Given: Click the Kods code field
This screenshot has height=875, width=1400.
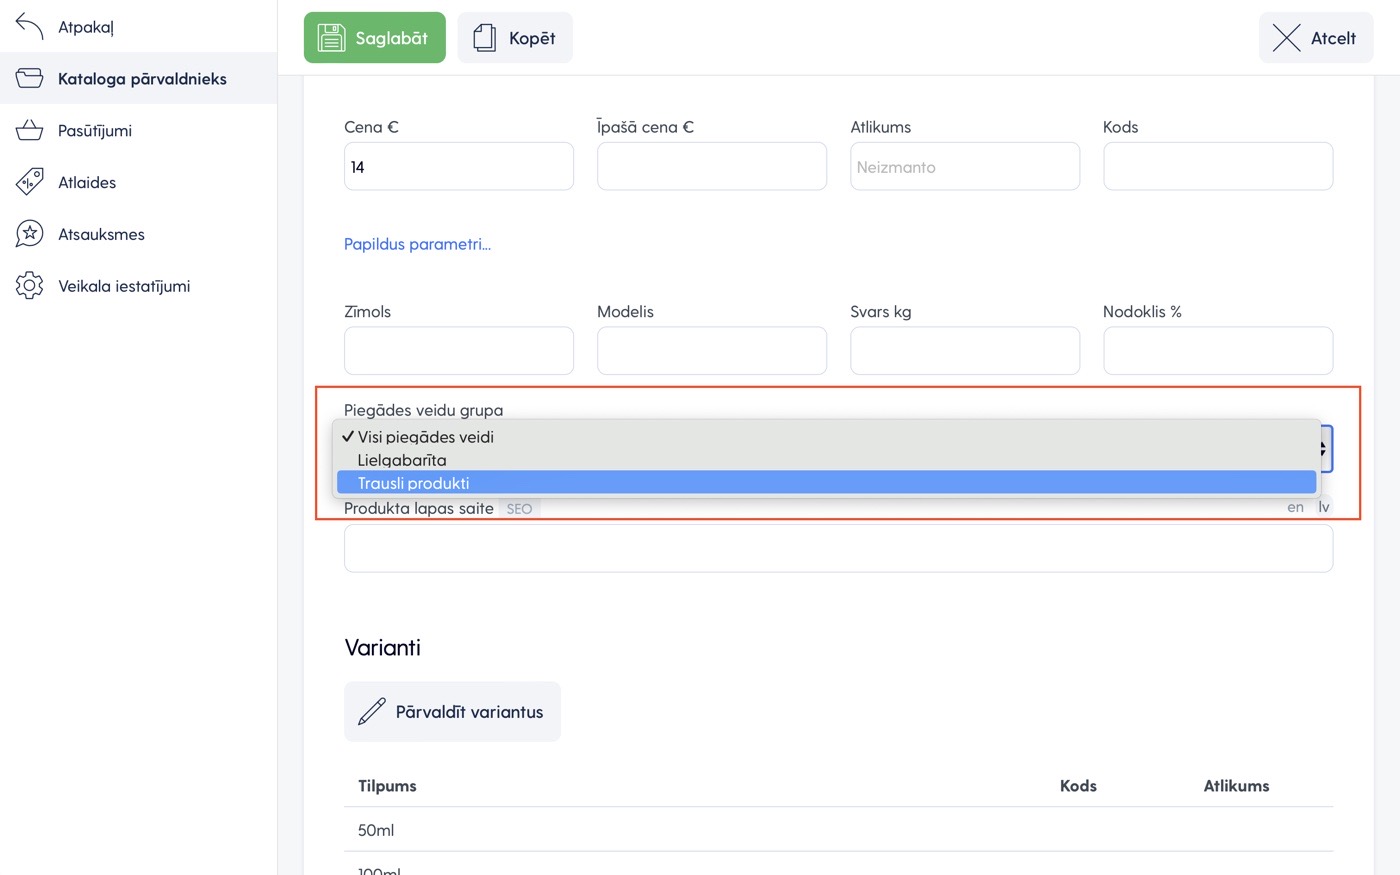Looking at the screenshot, I should point(1218,166).
